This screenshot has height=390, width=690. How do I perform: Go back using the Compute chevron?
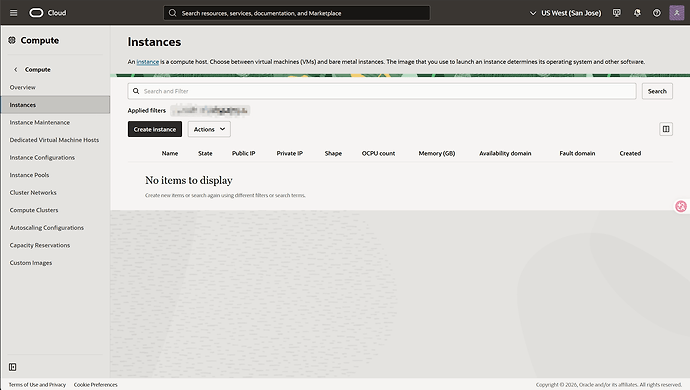tap(16, 70)
